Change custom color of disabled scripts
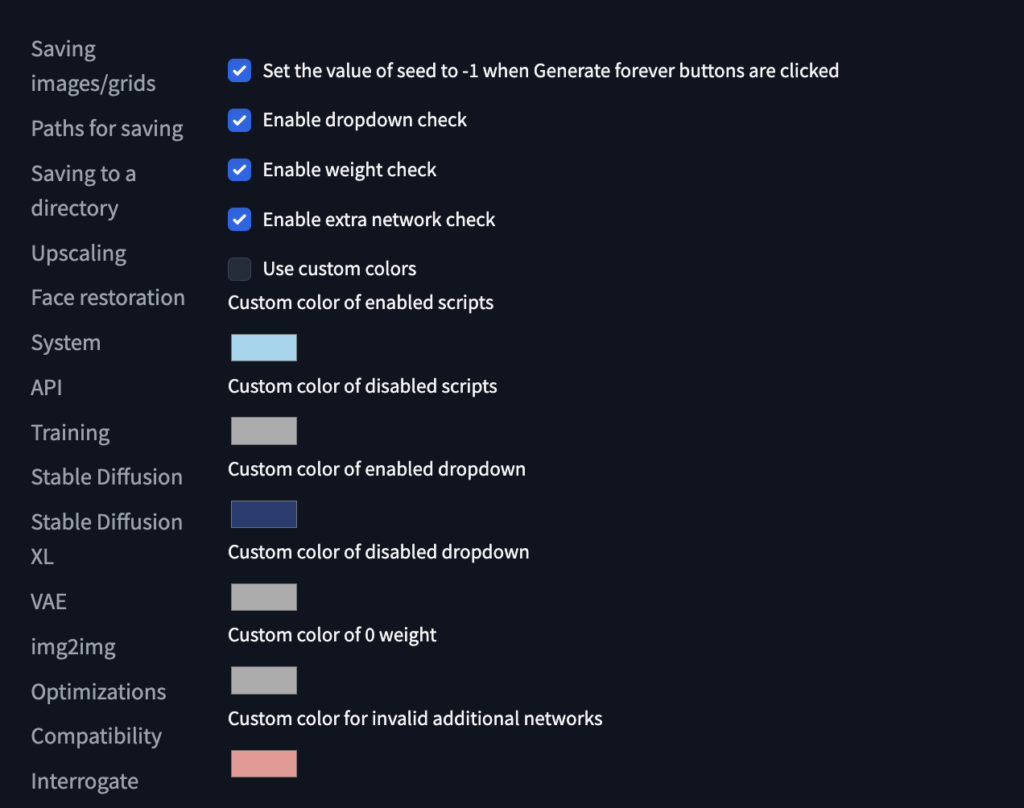Viewport: 1024px width, 808px height. click(x=263, y=430)
